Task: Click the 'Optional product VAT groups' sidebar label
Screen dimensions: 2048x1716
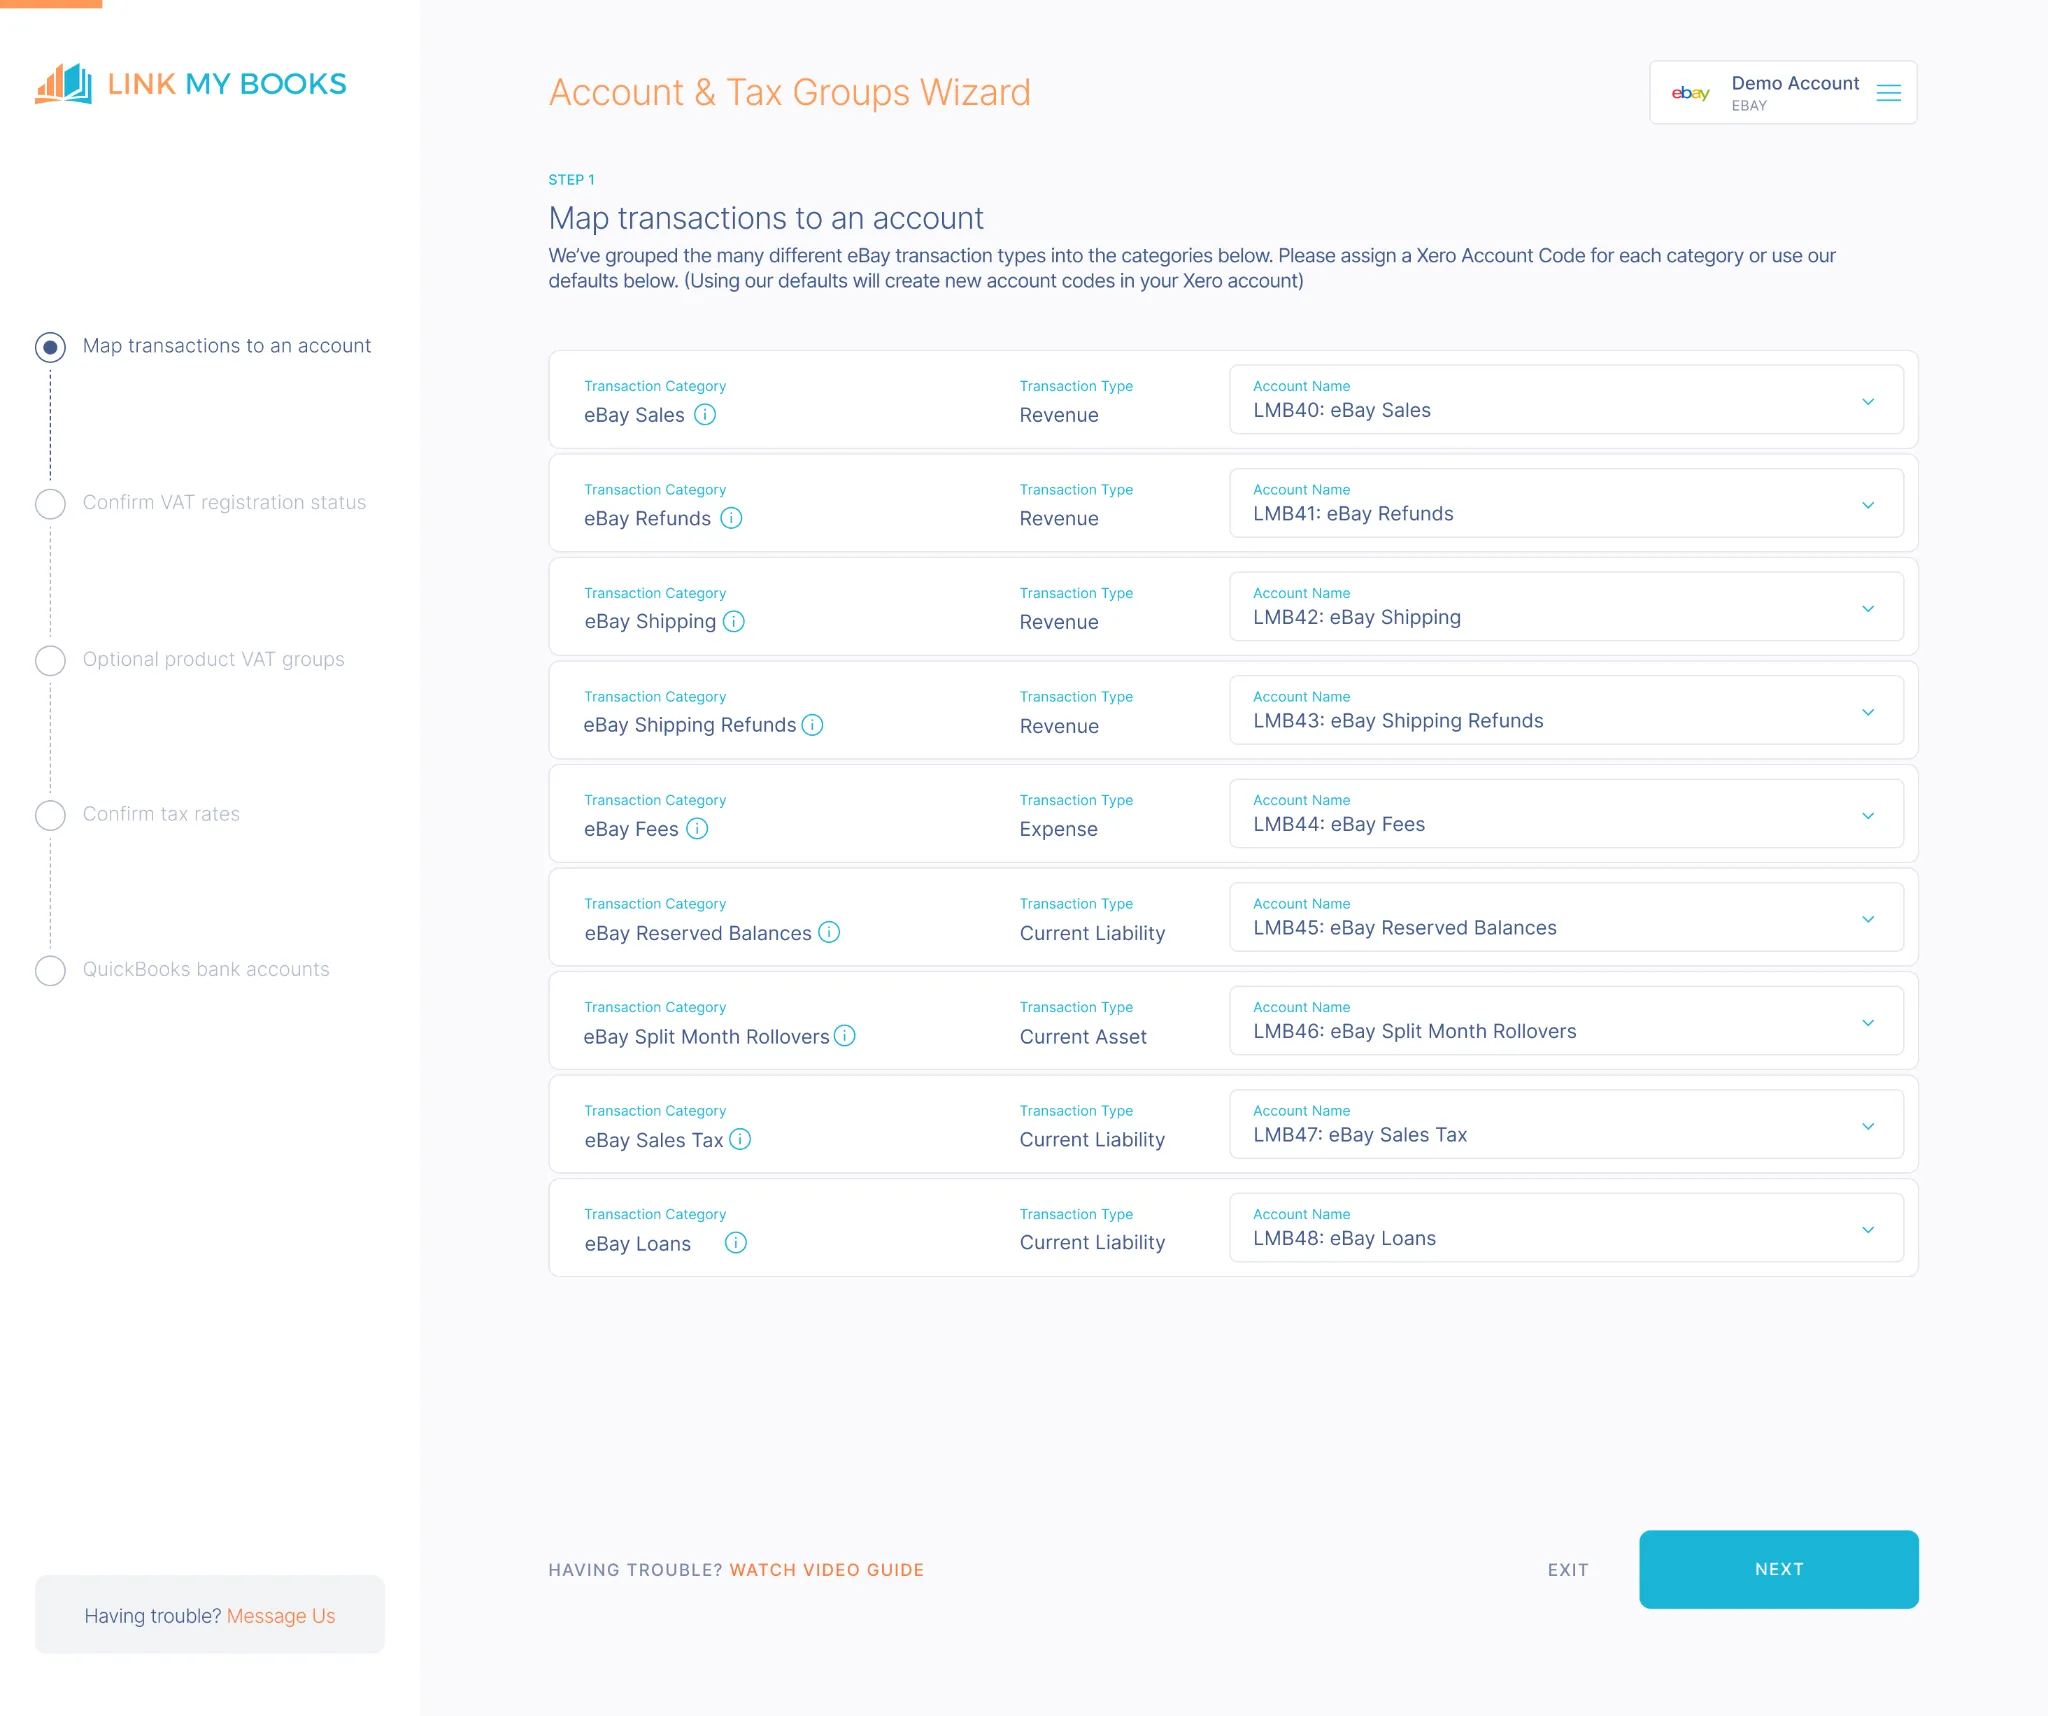Action: (x=213, y=660)
